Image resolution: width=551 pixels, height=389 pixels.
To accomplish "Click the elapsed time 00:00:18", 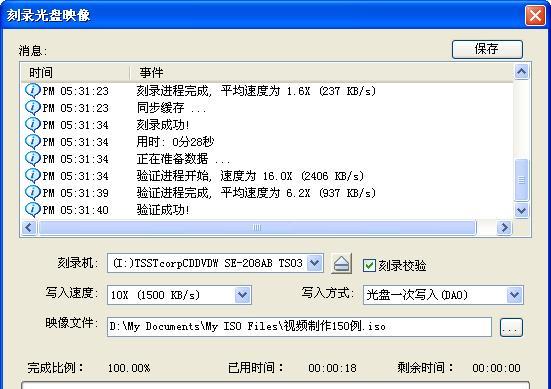I will (x=332, y=368).
